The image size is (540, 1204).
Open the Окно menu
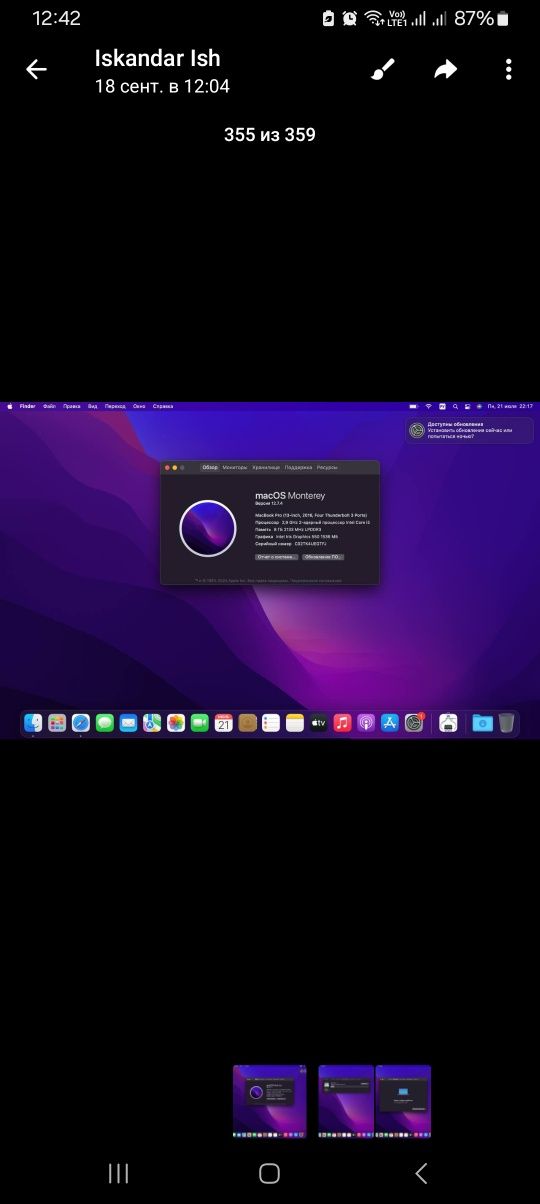(x=139, y=406)
